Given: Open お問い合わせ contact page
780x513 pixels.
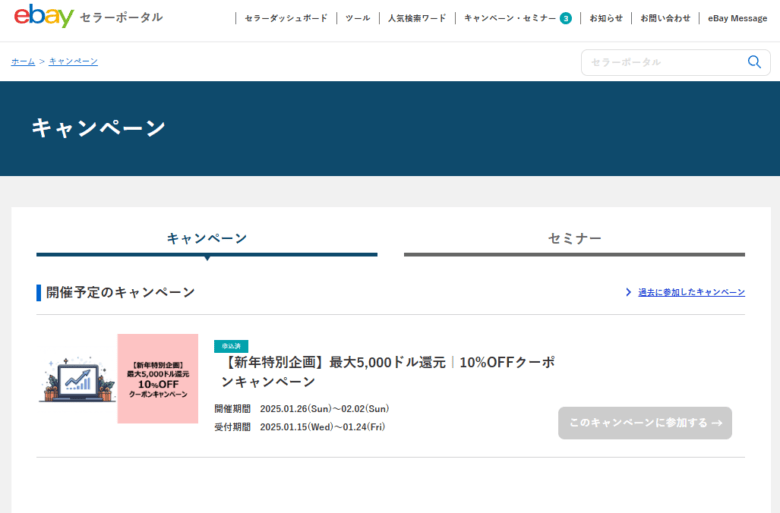Looking at the screenshot, I should point(665,18).
